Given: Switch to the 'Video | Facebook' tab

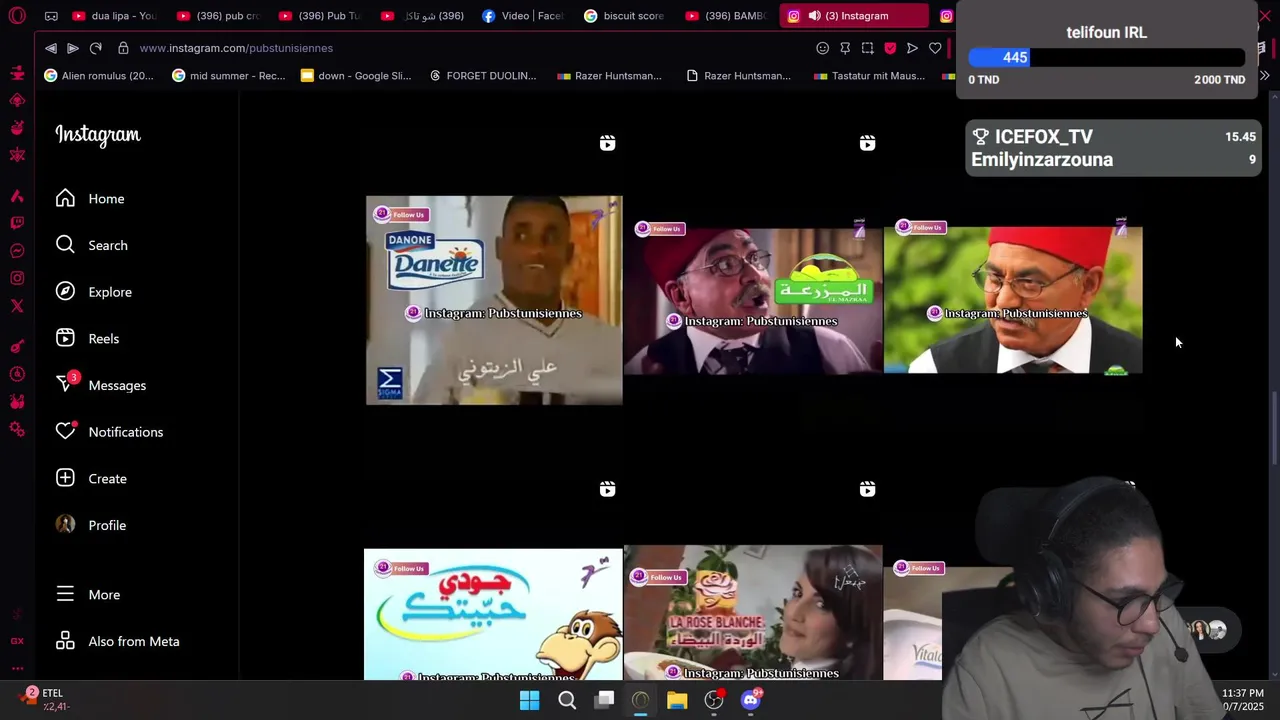Looking at the screenshot, I should (x=523, y=16).
